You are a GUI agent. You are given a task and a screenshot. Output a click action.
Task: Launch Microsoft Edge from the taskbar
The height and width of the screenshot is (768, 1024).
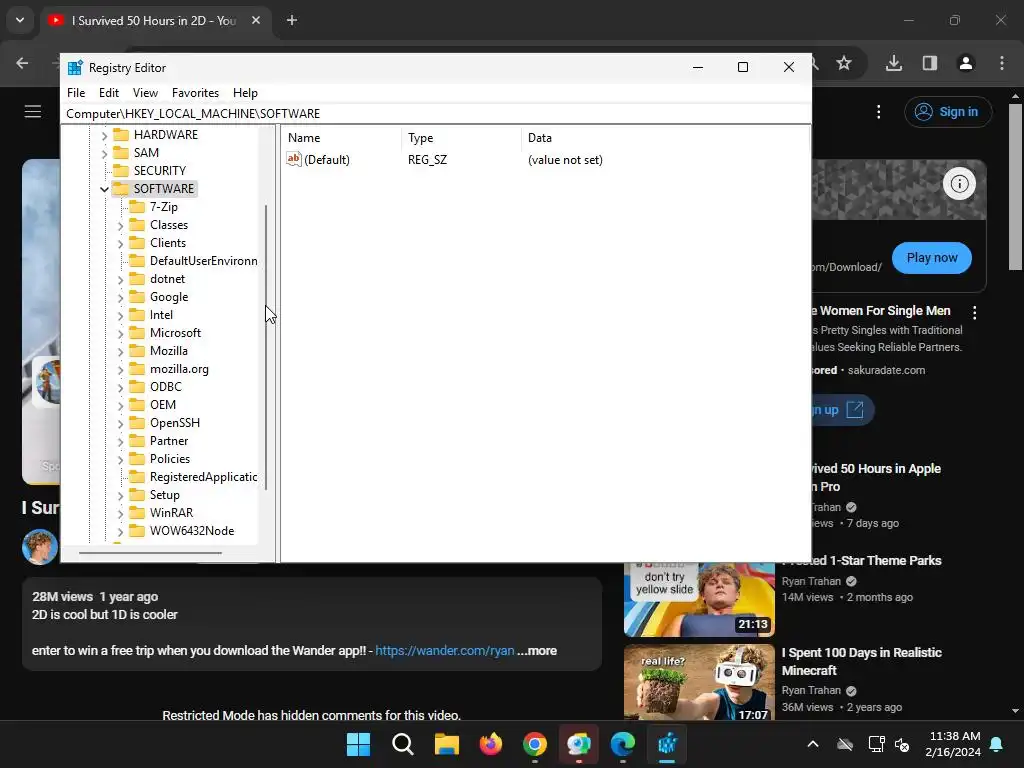622,744
